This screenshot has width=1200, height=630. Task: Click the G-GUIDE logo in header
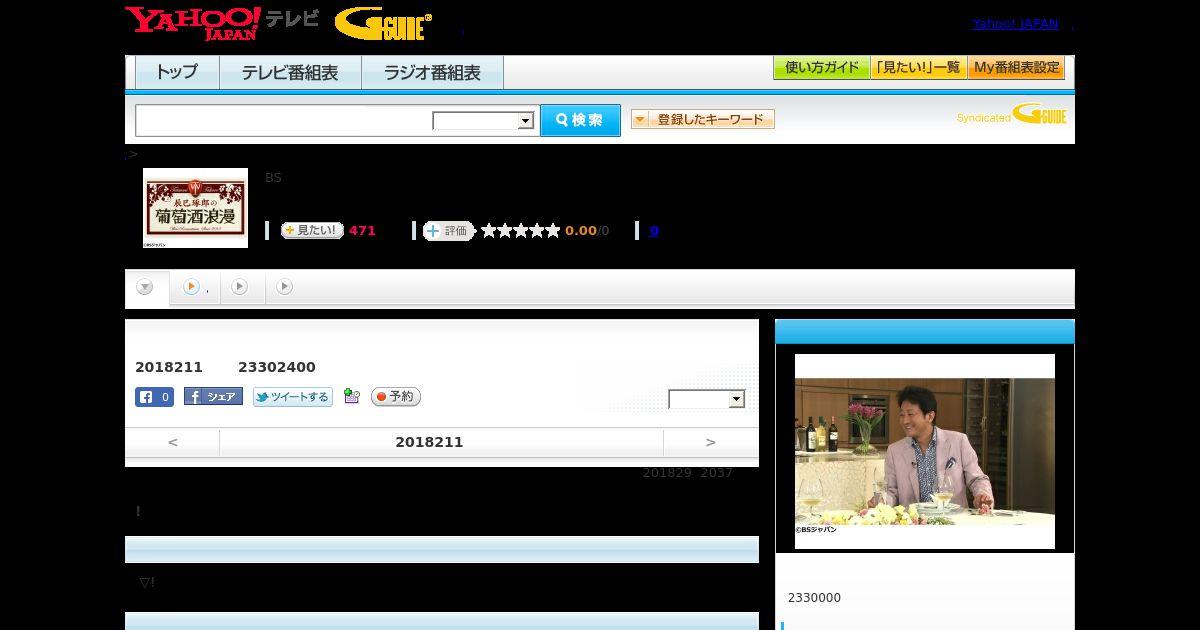click(x=383, y=24)
